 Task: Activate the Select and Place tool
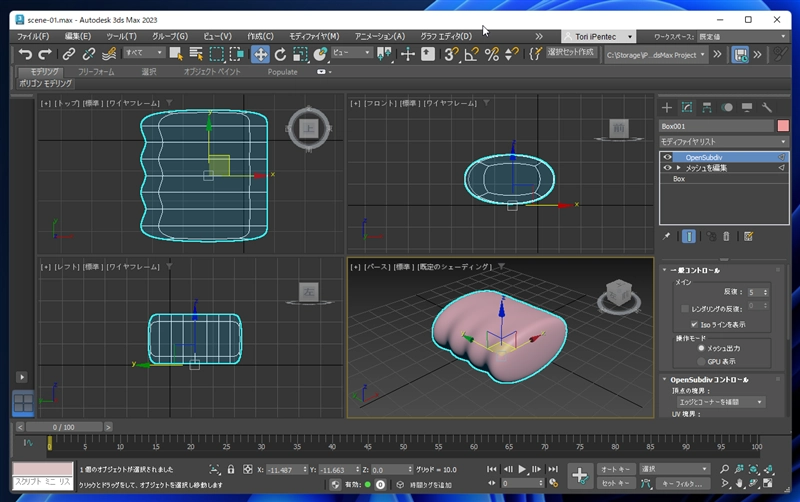point(320,54)
